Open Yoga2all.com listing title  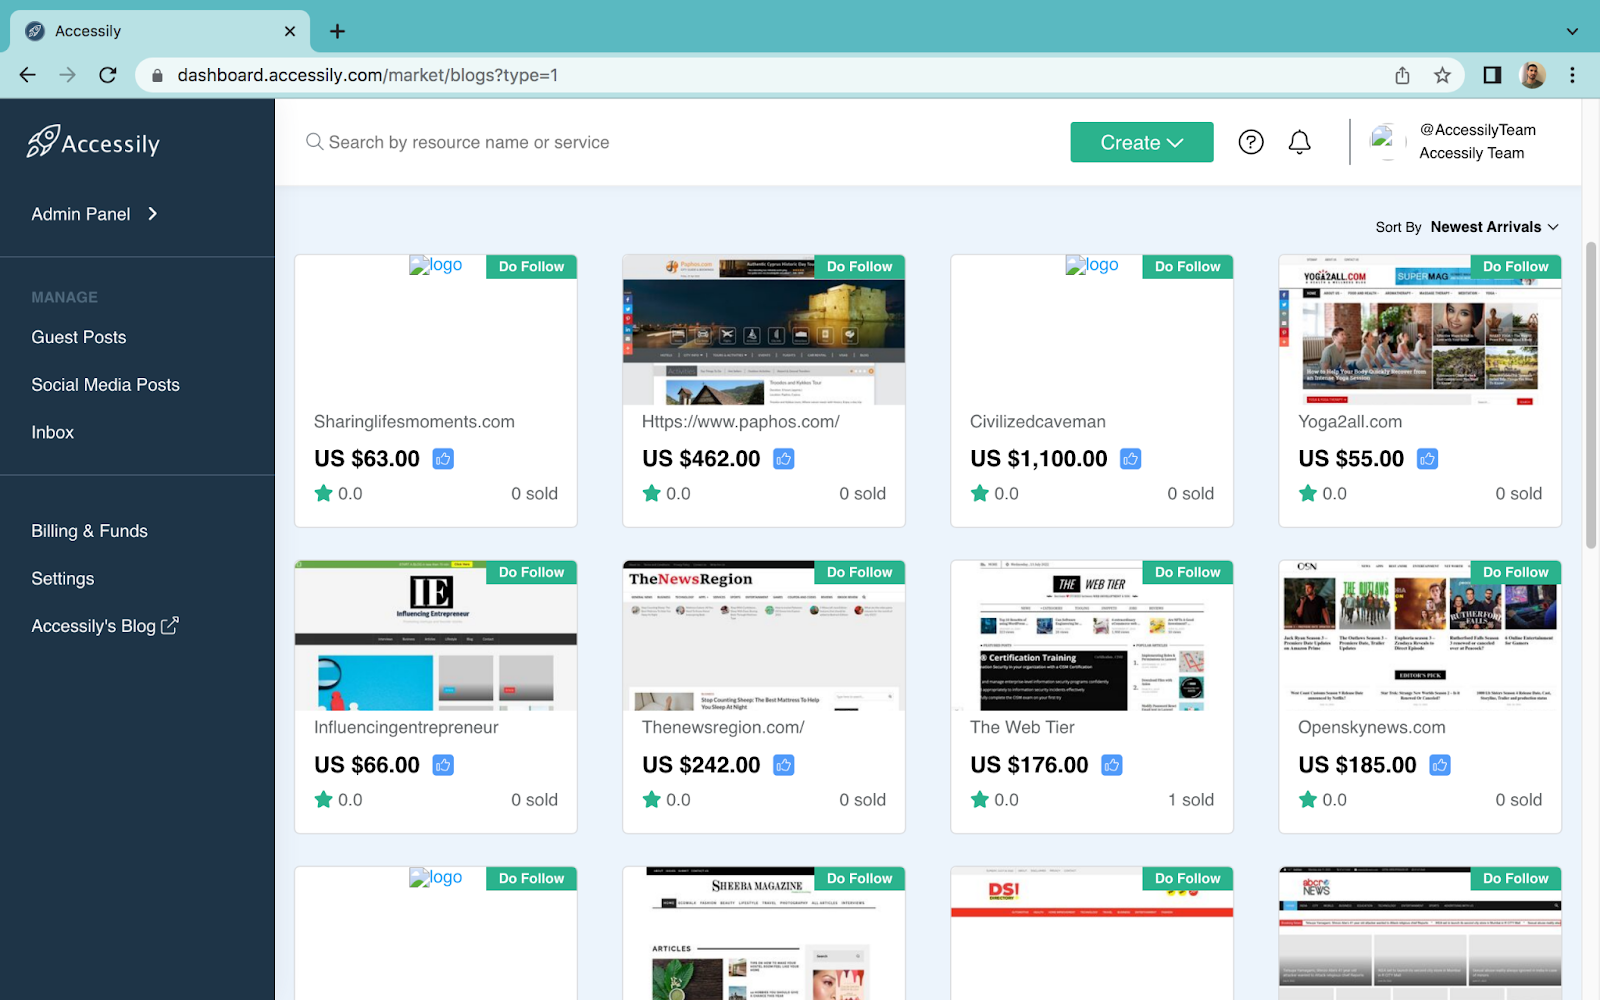[x=1350, y=422]
